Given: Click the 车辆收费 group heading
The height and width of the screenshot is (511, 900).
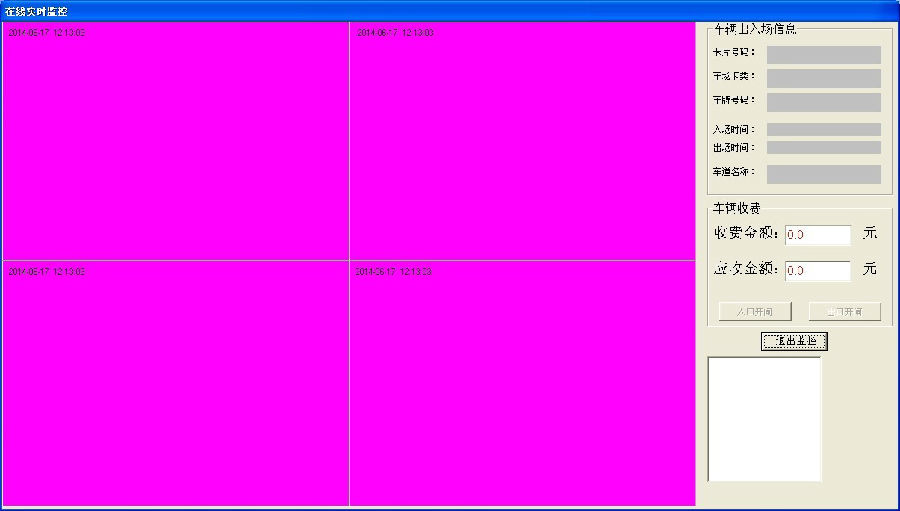Looking at the screenshot, I should pos(735,208).
